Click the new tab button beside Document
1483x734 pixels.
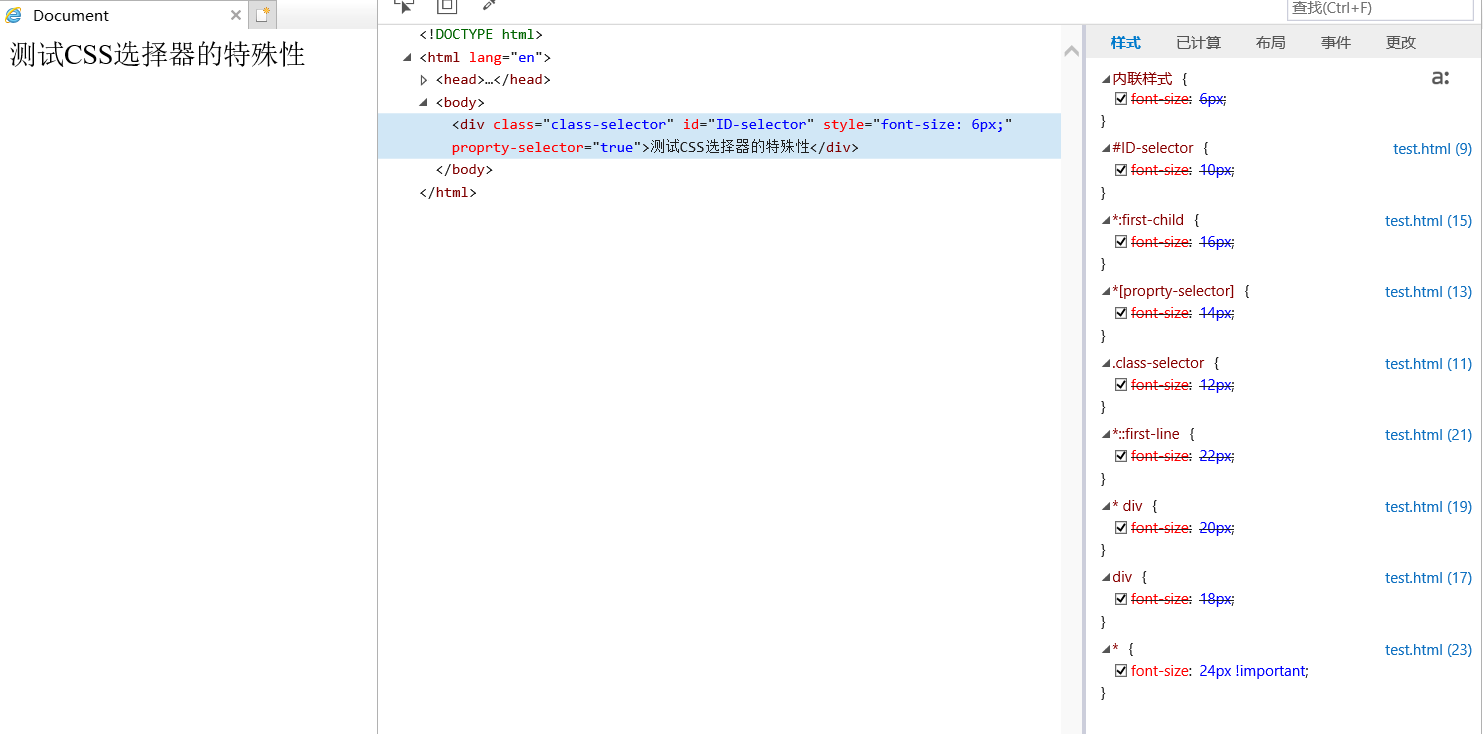point(262,15)
